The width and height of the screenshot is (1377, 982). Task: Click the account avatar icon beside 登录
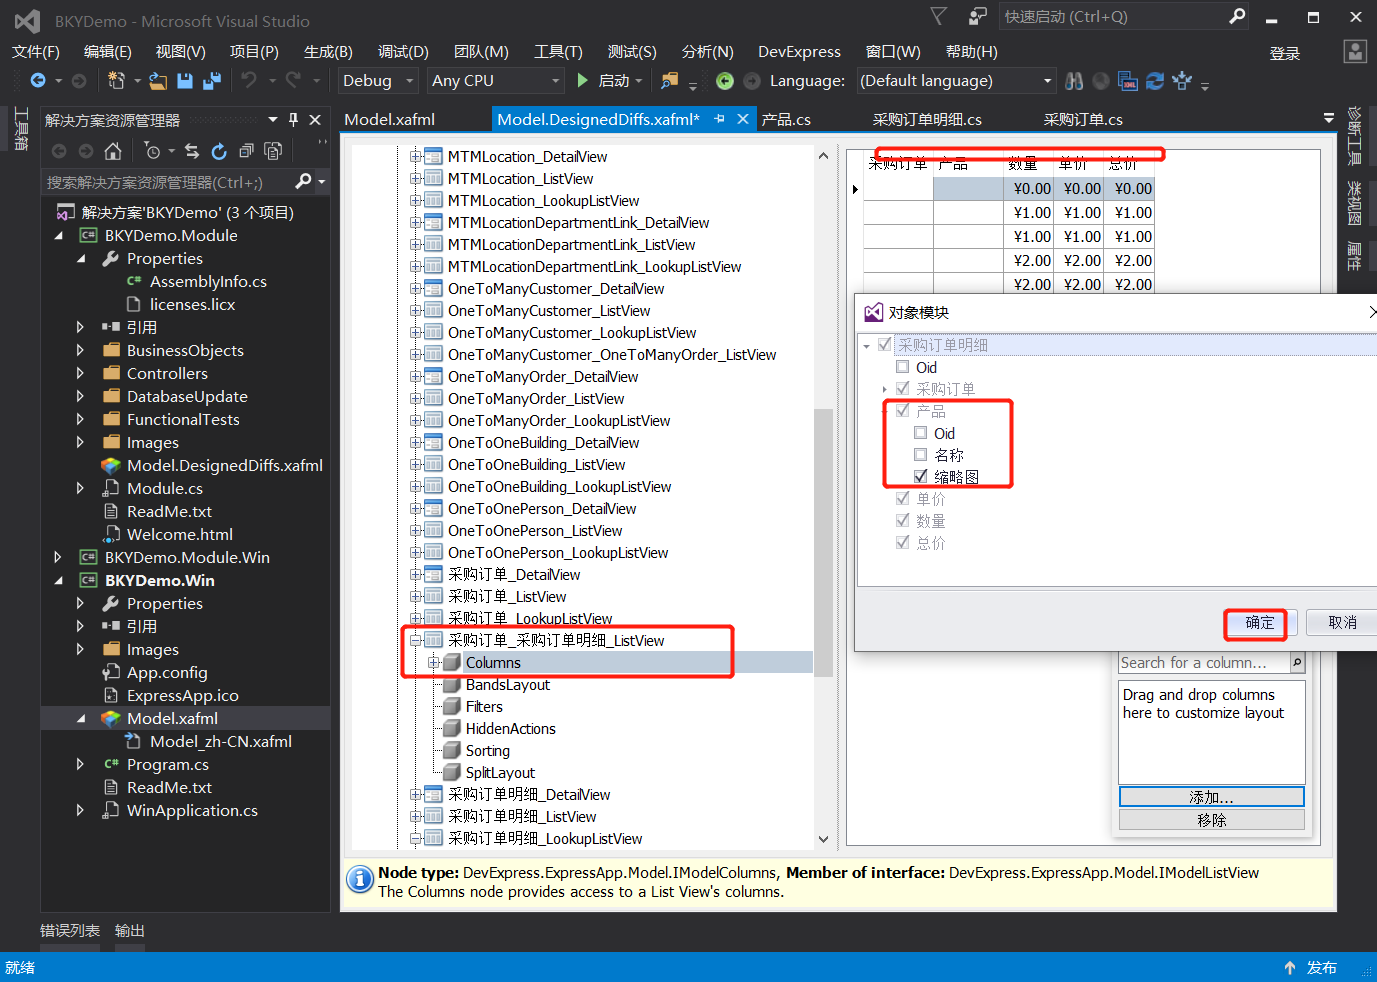click(1355, 52)
